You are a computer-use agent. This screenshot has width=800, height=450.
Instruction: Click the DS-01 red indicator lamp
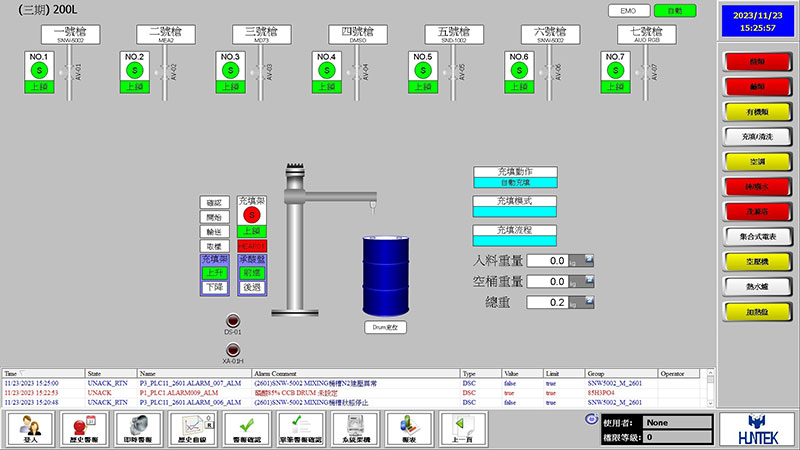tap(232, 321)
